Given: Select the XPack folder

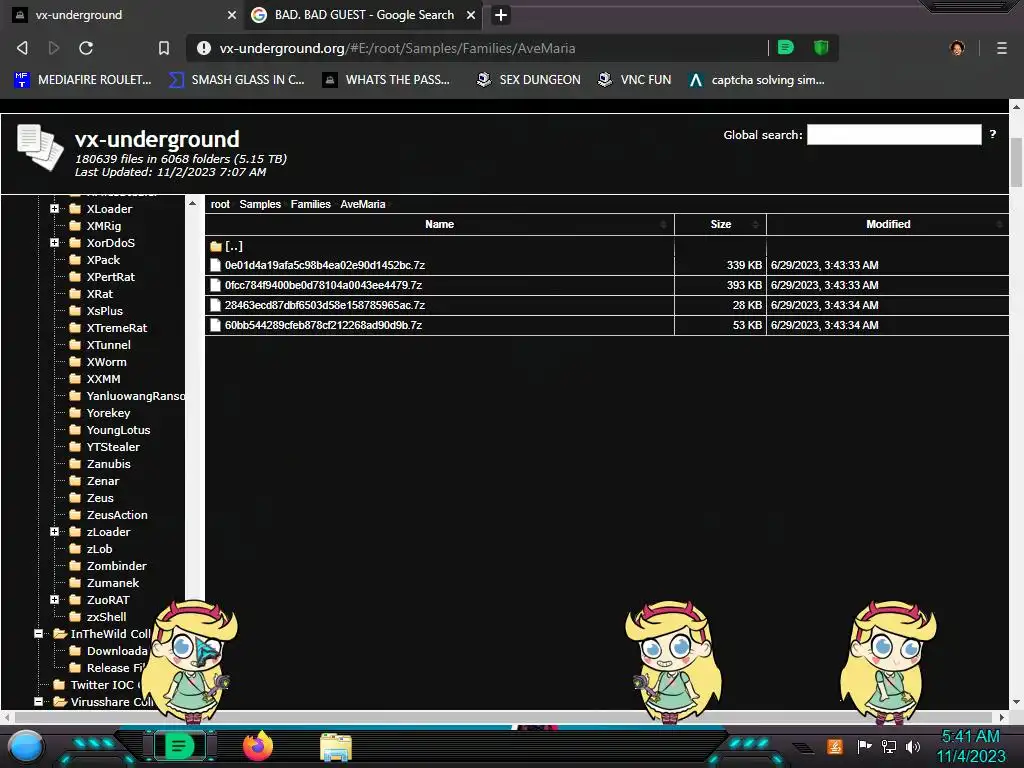Looking at the screenshot, I should coord(95,260).
